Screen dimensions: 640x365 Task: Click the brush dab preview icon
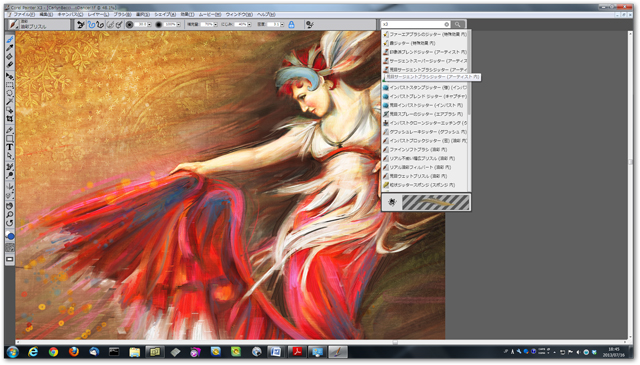392,202
